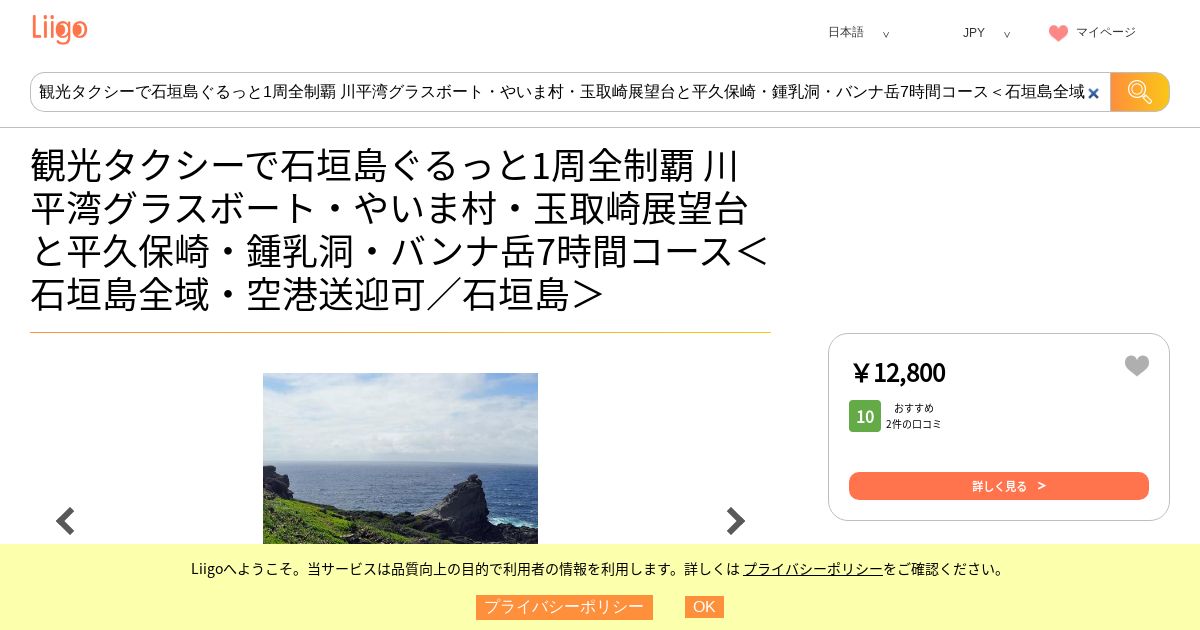Clear search text with the blue X
1200x630 pixels.
point(1093,93)
